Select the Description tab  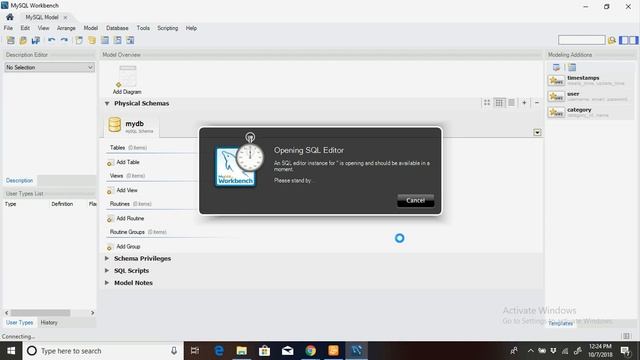tap(19, 180)
